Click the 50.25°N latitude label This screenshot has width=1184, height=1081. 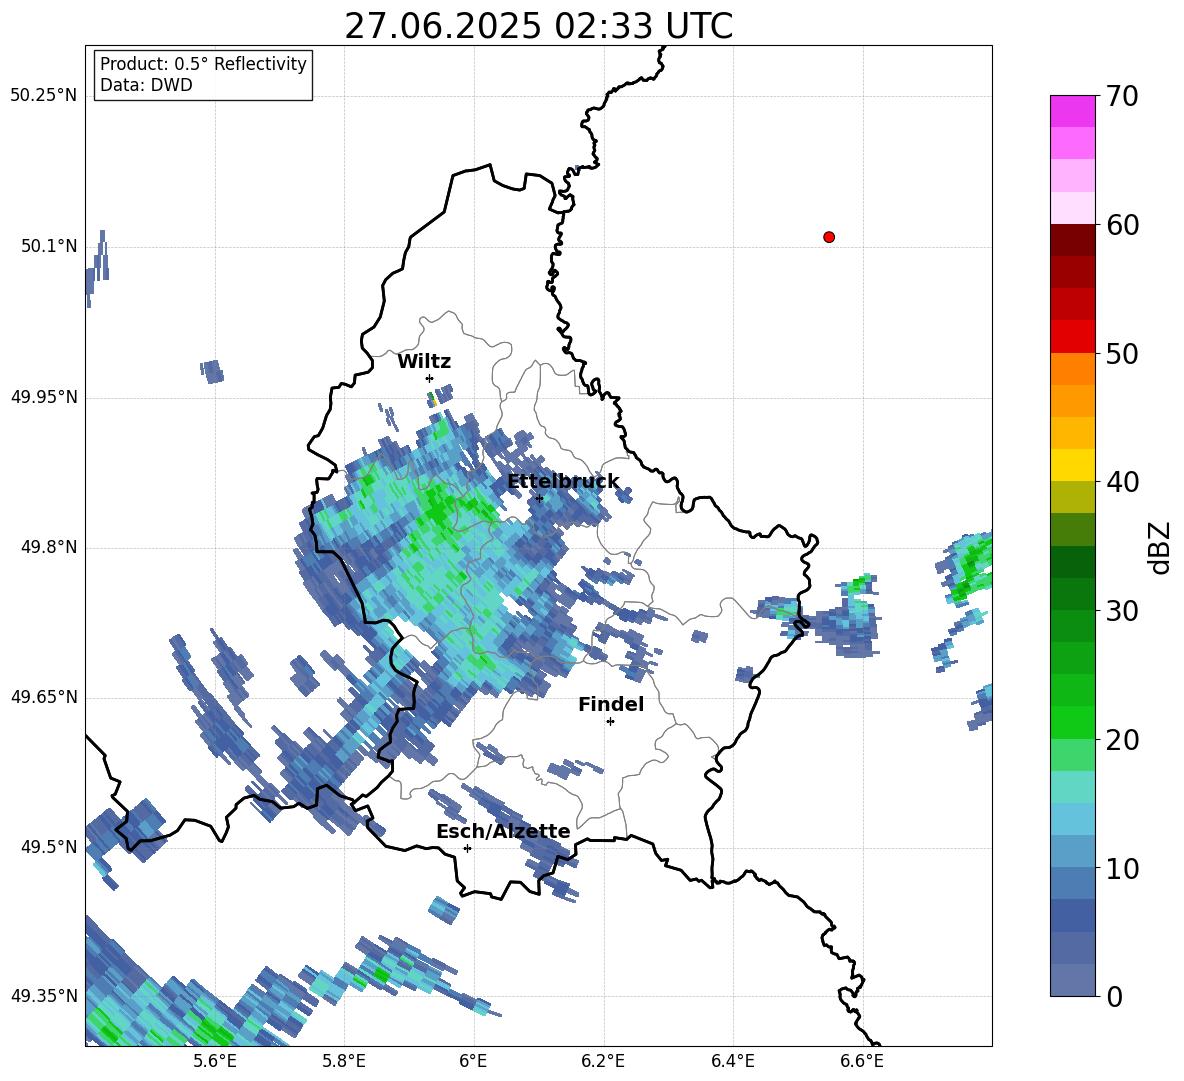(x=44, y=96)
